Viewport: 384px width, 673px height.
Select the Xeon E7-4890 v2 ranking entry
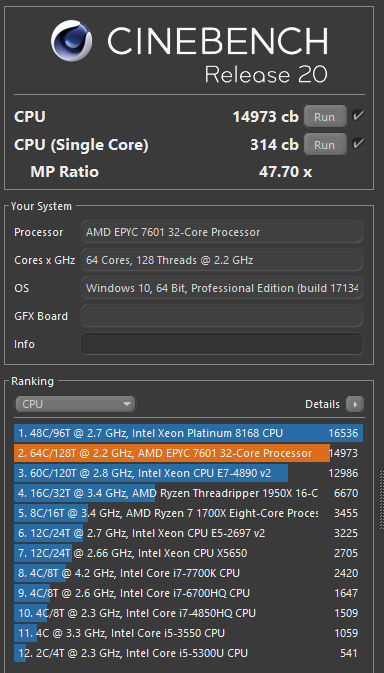pyautogui.click(x=188, y=473)
